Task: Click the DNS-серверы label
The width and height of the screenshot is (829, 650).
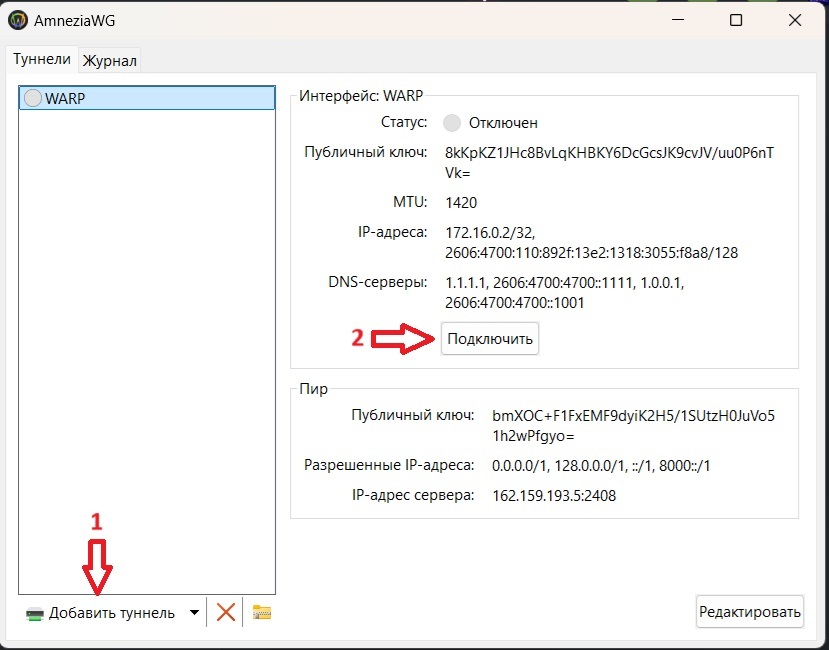Action: tap(377, 282)
